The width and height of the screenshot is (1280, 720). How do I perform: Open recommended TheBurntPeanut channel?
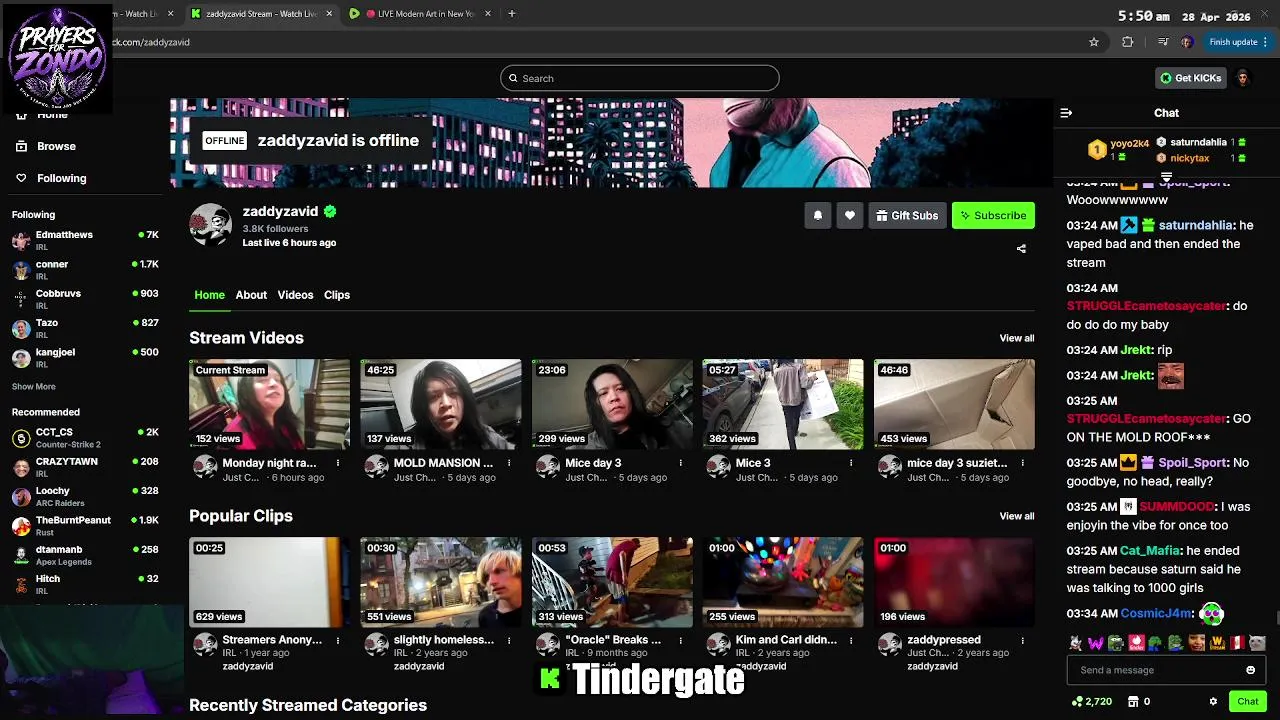tap(85, 525)
